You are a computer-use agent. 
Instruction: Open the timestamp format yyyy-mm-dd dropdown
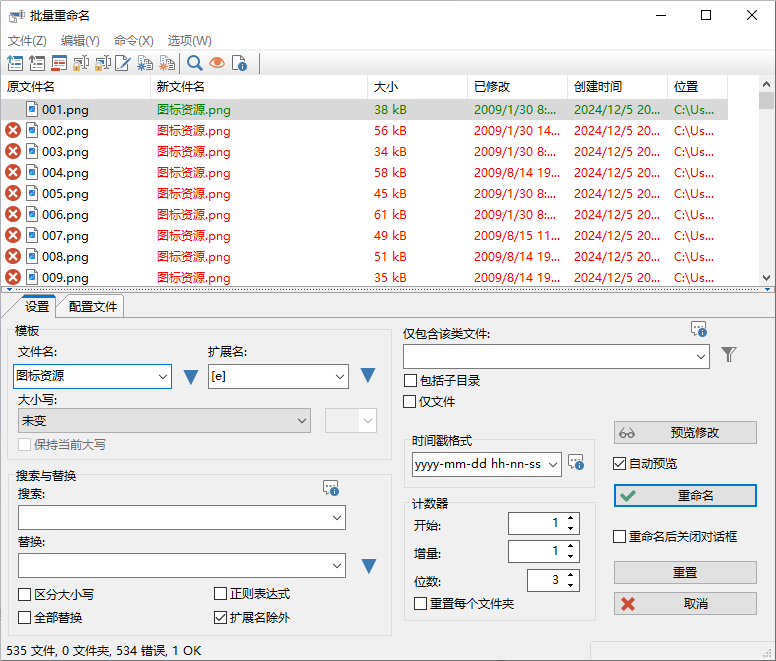point(553,464)
